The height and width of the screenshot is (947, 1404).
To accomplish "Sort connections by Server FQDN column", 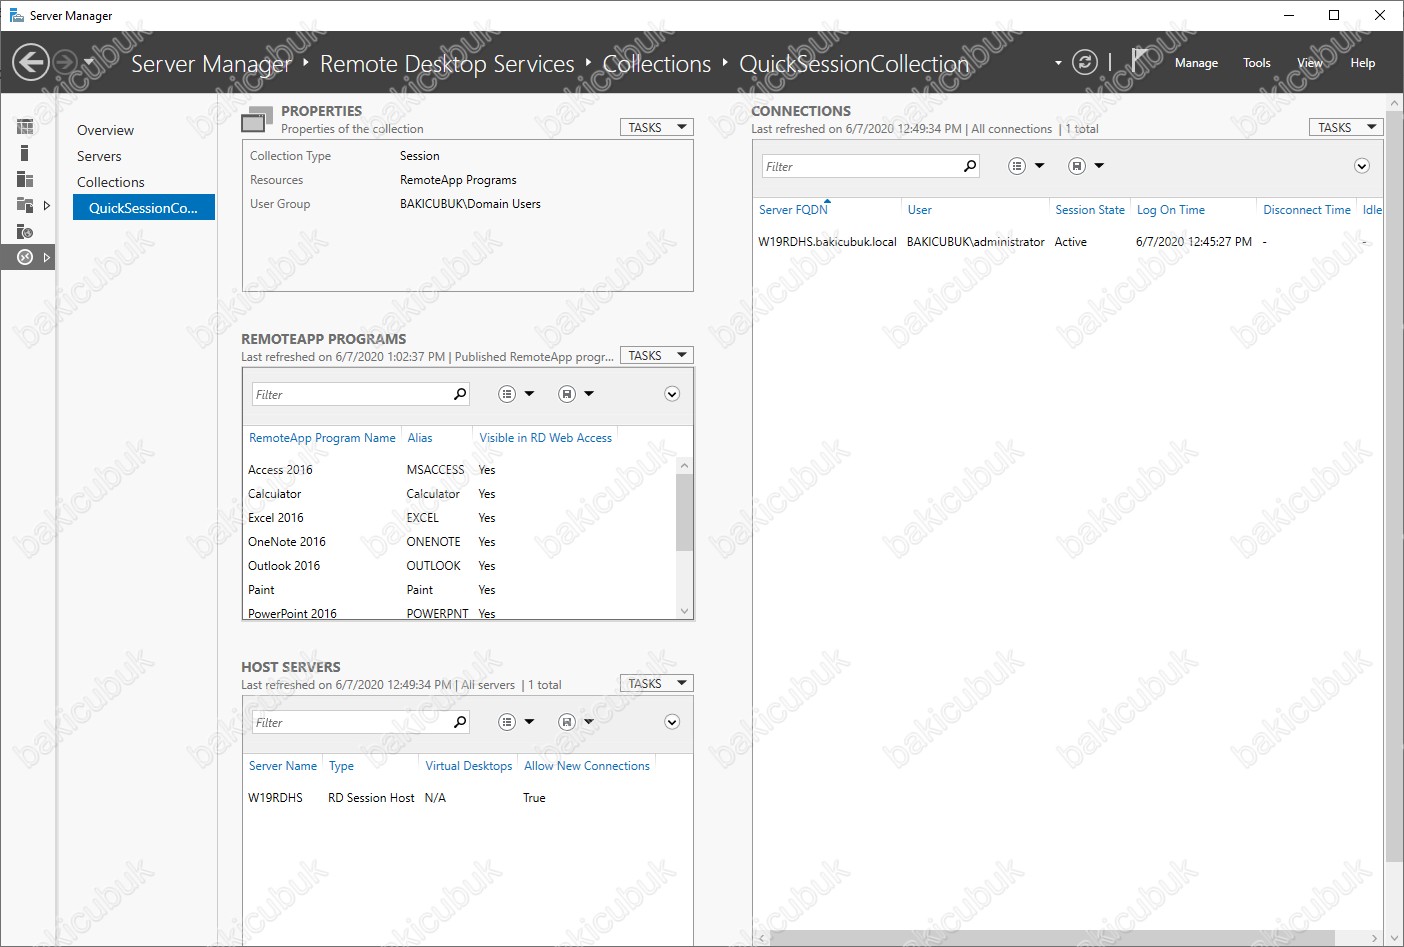I will tap(793, 210).
